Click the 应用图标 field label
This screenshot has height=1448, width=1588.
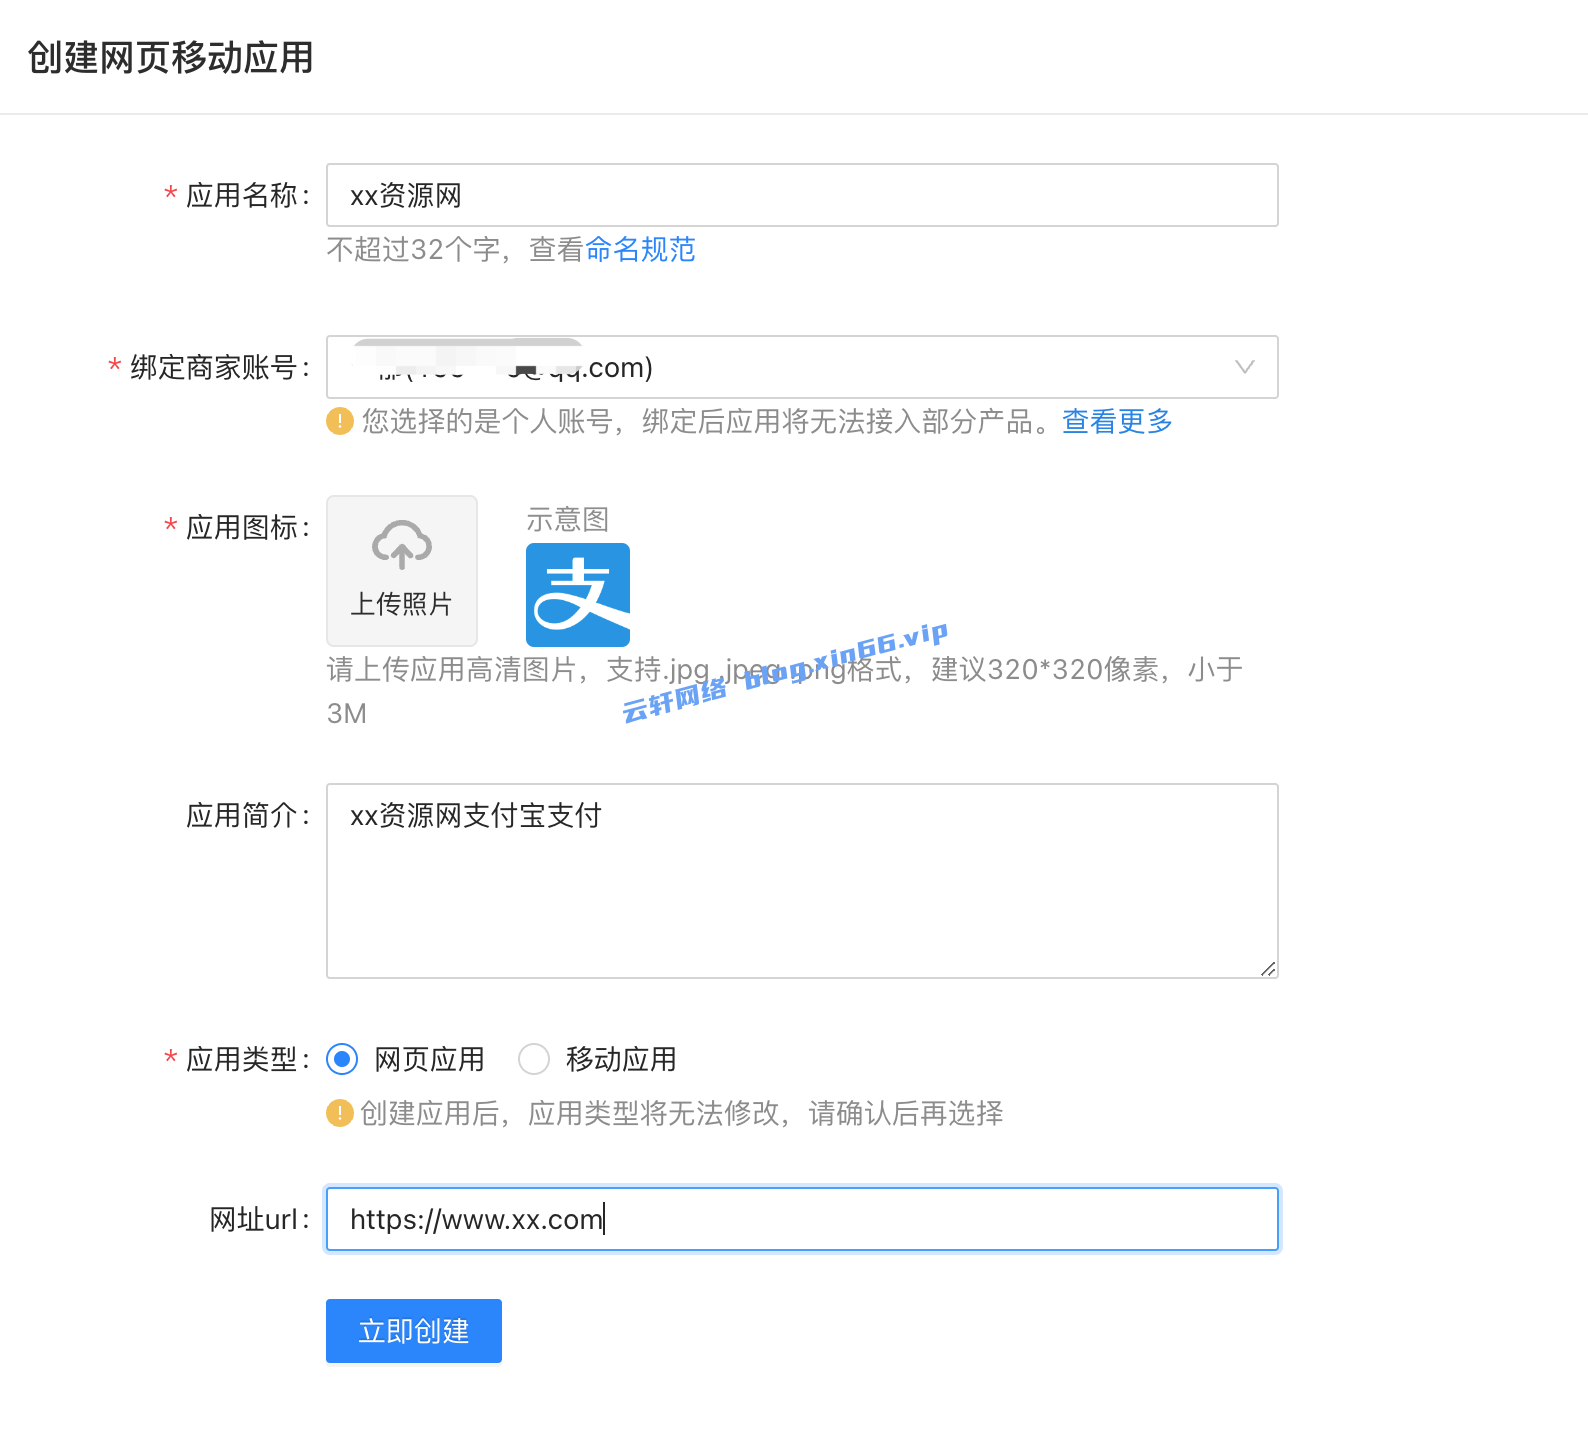pyautogui.click(x=248, y=527)
